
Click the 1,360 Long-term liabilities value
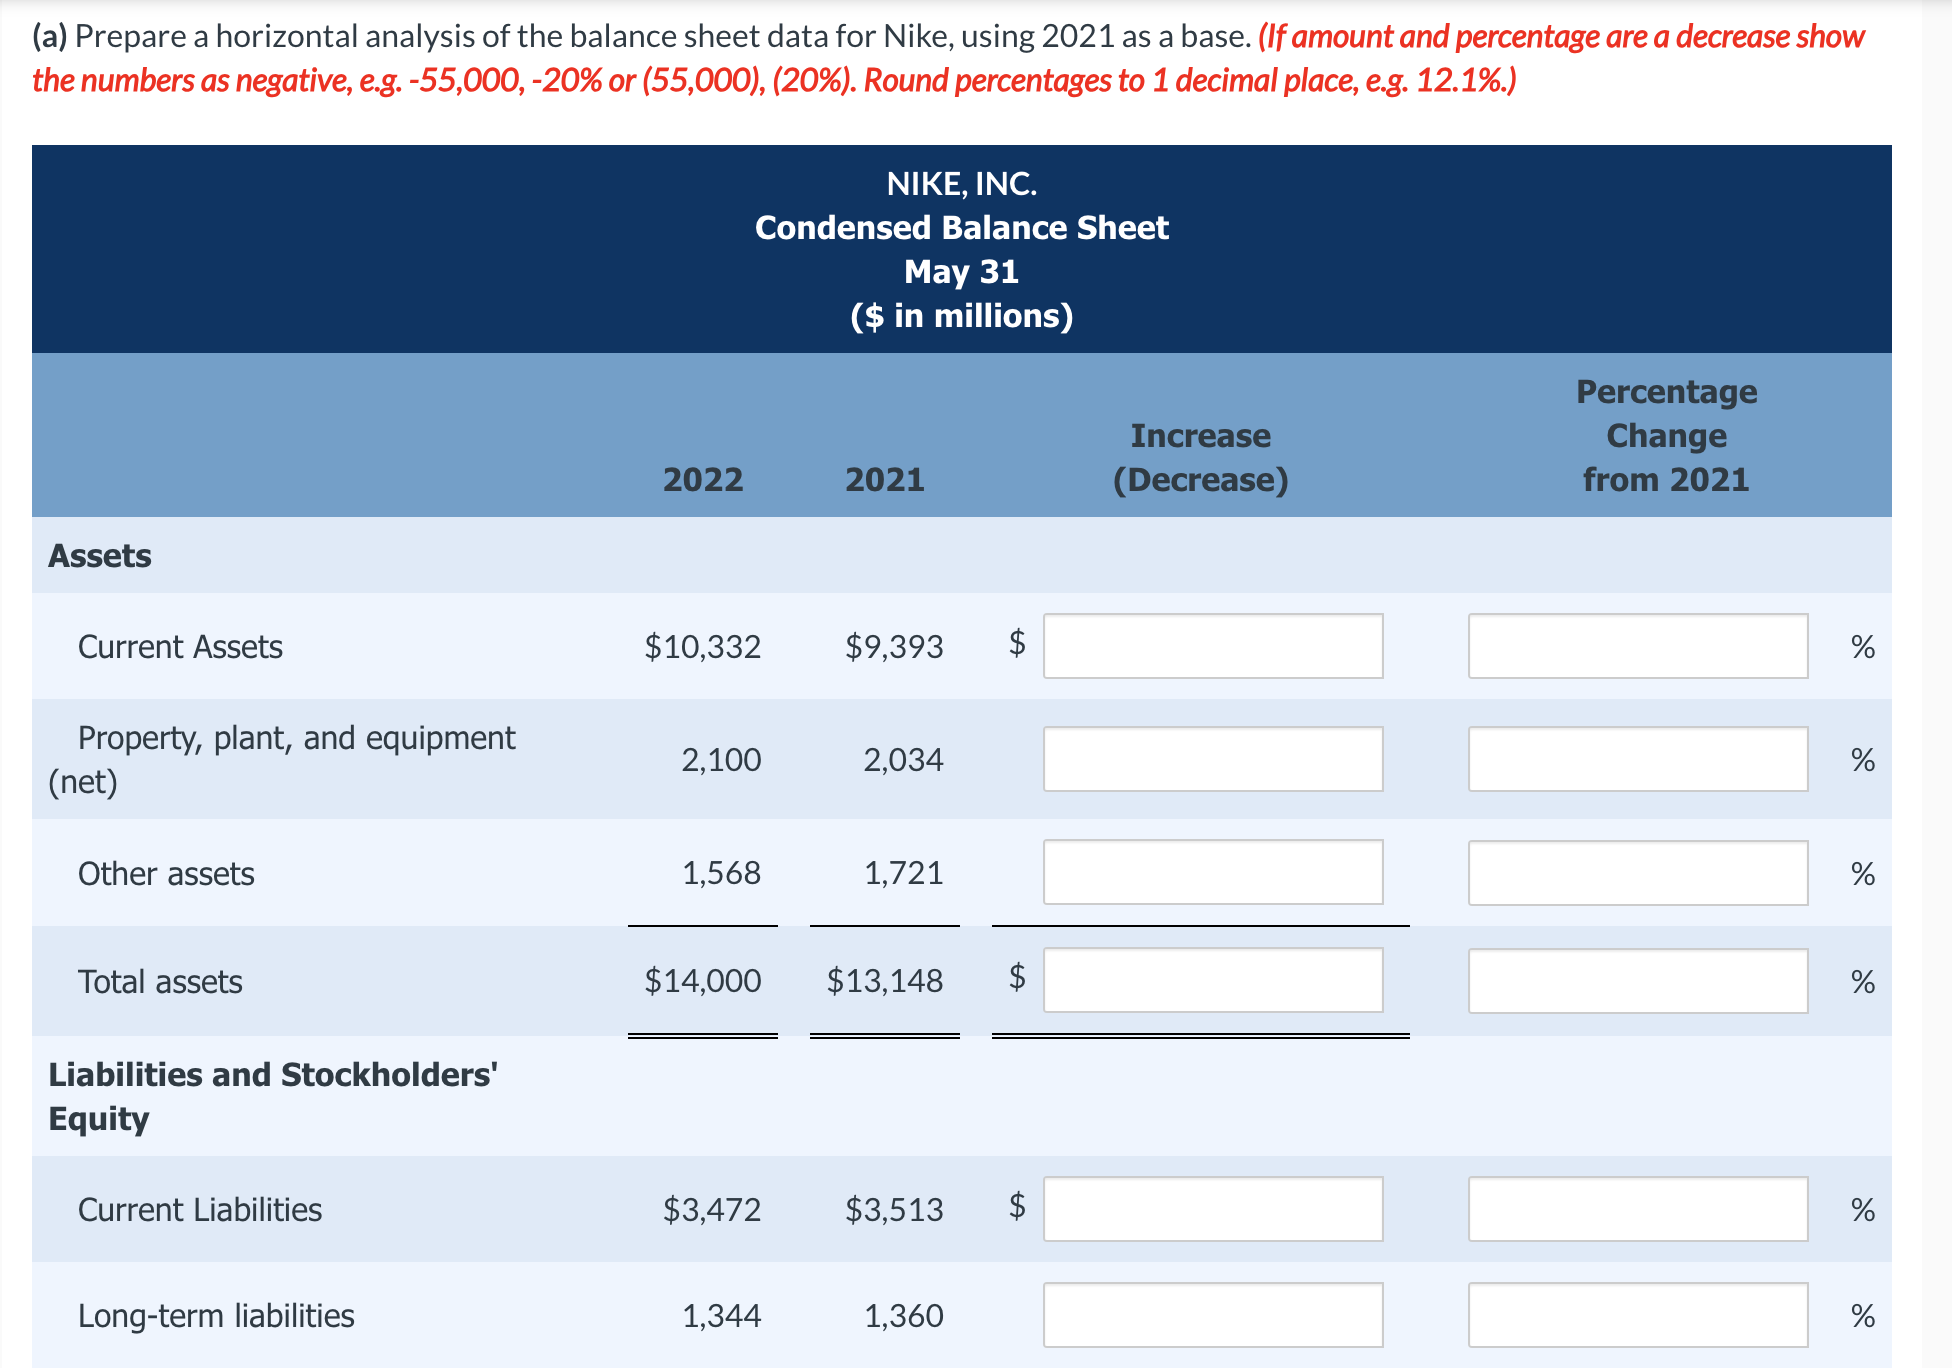tap(903, 1316)
